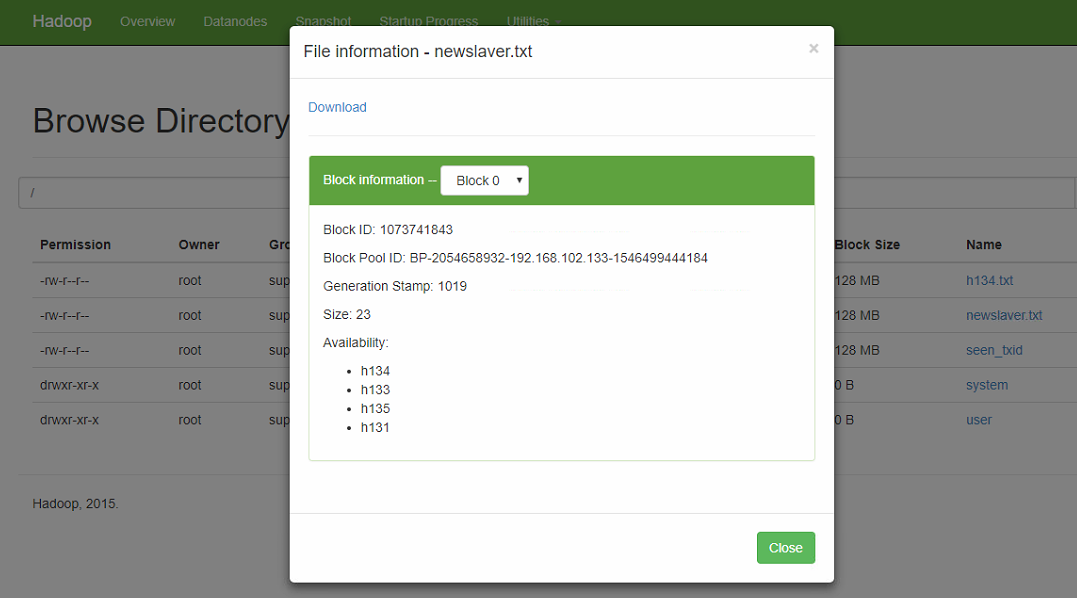
Task: Open Startup Progress in the navbar
Action: coord(429,21)
